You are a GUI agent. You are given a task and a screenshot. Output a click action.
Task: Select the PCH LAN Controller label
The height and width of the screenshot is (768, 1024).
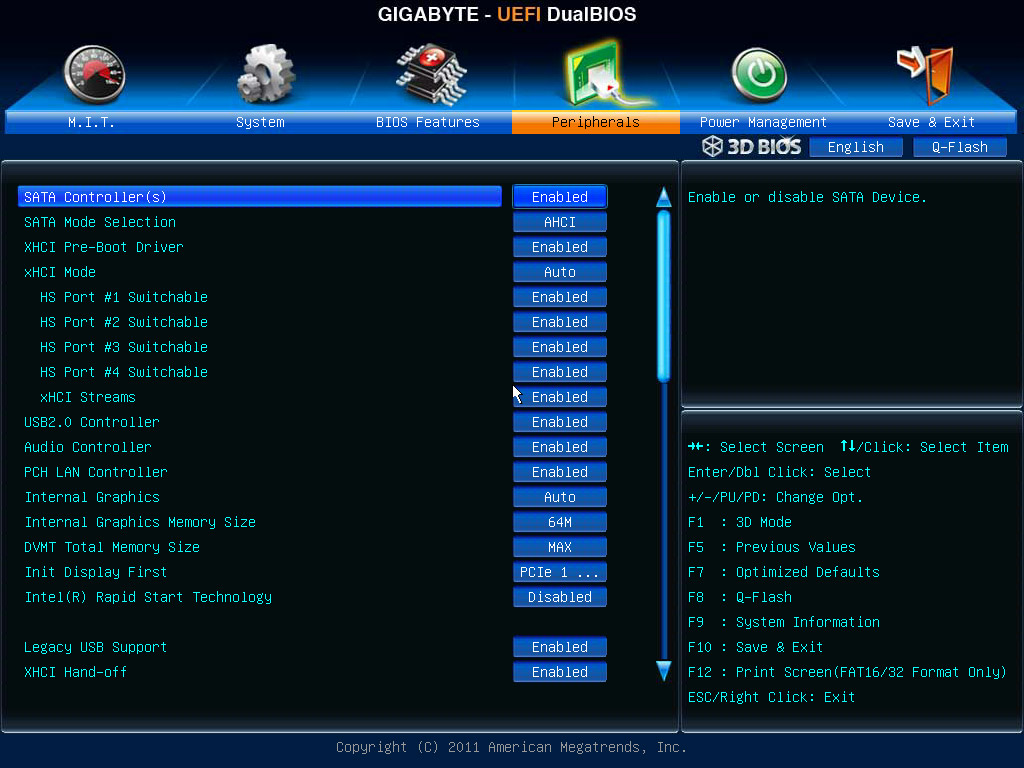pyautogui.click(x=96, y=472)
